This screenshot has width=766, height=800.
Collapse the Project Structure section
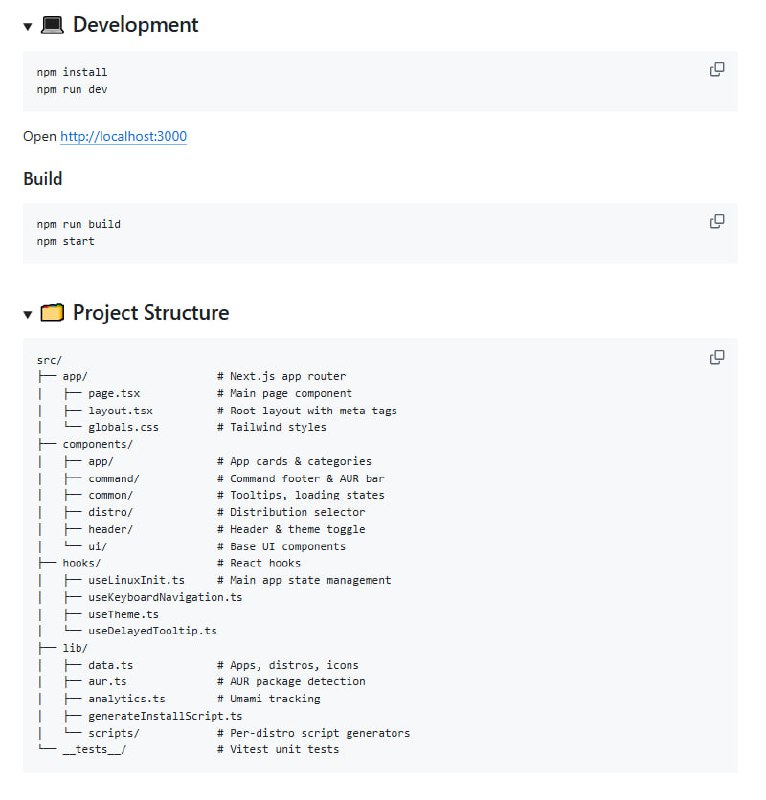coord(26,313)
